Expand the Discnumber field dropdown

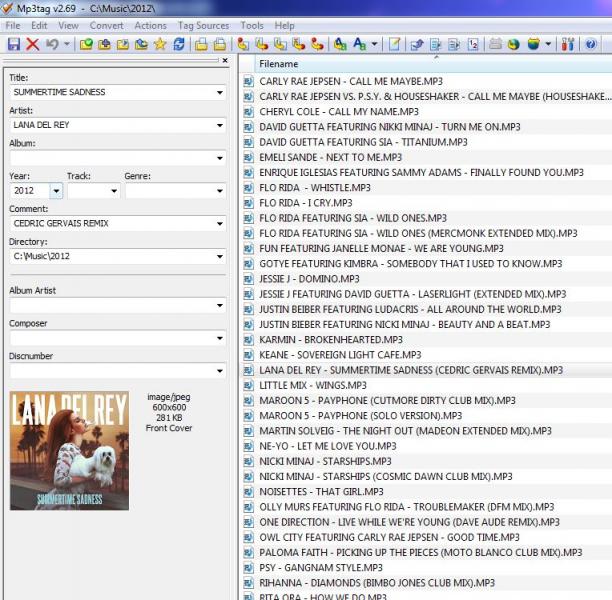point(220,371)
